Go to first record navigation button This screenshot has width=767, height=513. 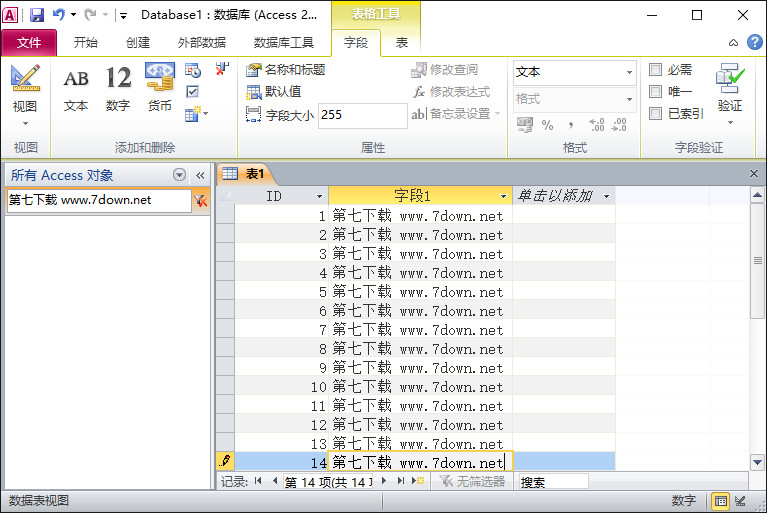tap(258, 481)
